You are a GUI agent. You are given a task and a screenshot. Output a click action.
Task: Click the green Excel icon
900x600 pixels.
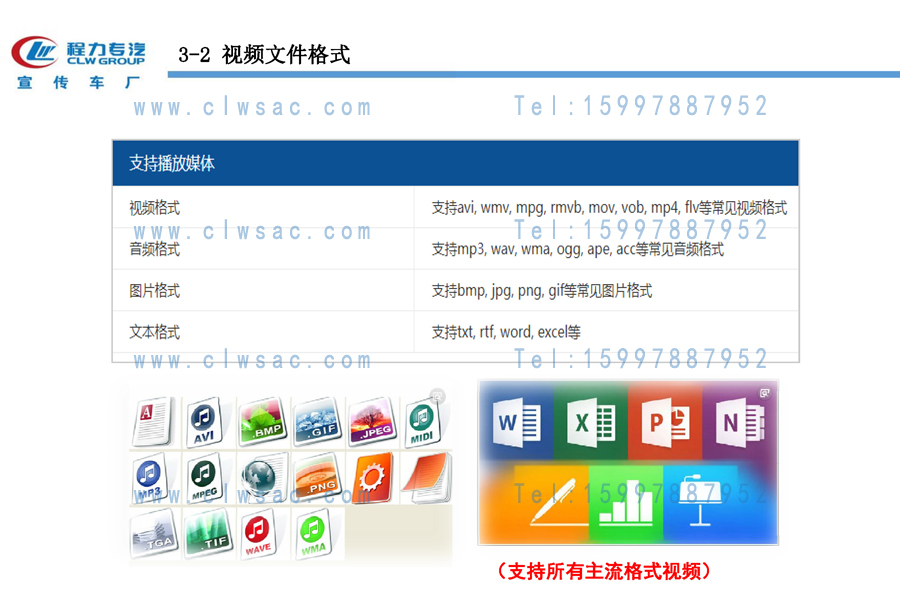click(590, 421)
